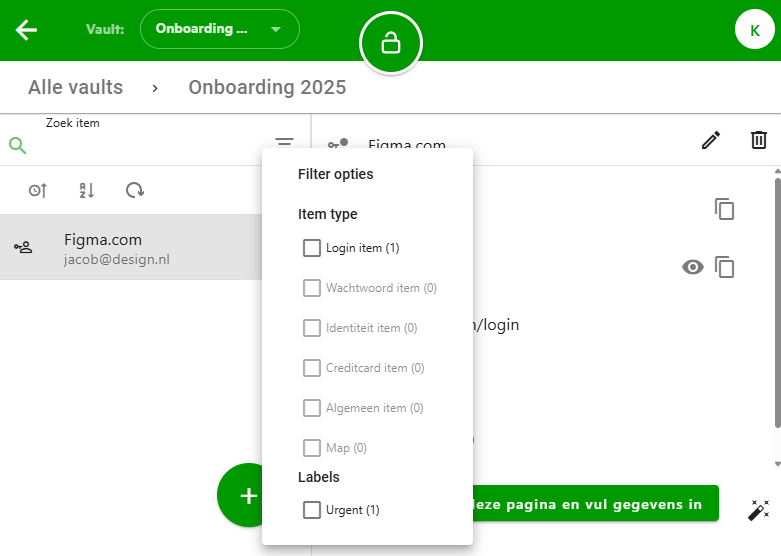
Task: Copy the password using the lower copy icon
Action: click(724, 267)
